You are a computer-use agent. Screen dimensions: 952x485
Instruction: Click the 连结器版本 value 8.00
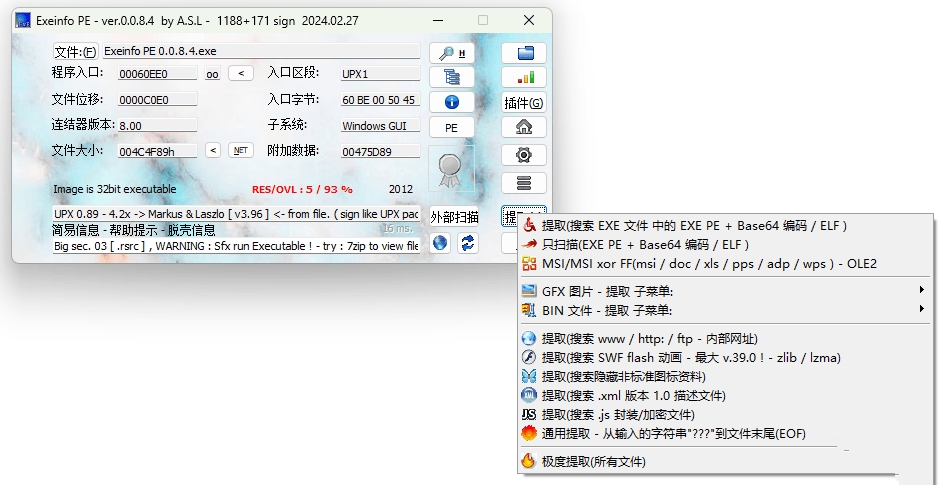click(157, 126)
